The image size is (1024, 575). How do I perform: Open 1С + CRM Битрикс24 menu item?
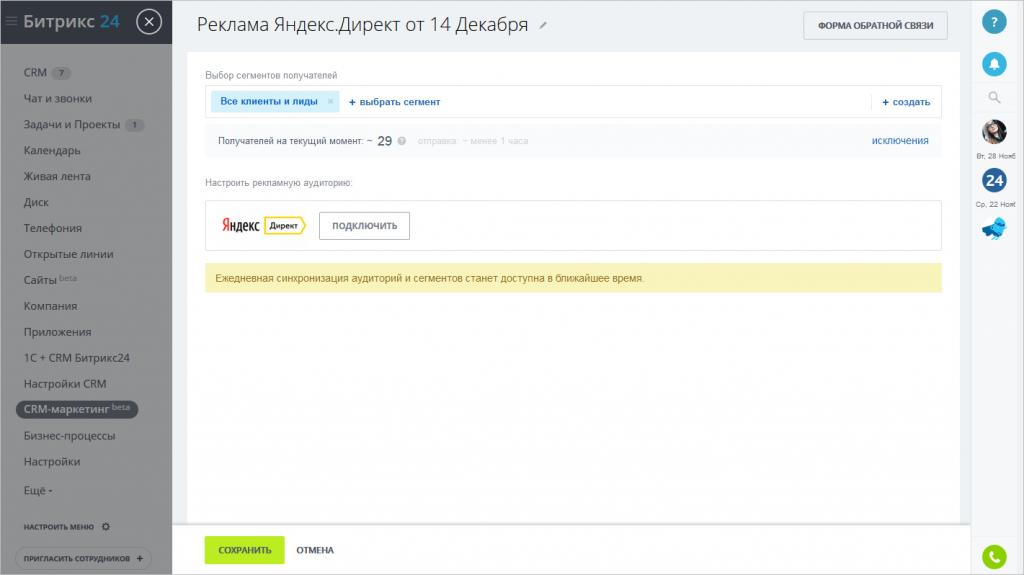76,358
